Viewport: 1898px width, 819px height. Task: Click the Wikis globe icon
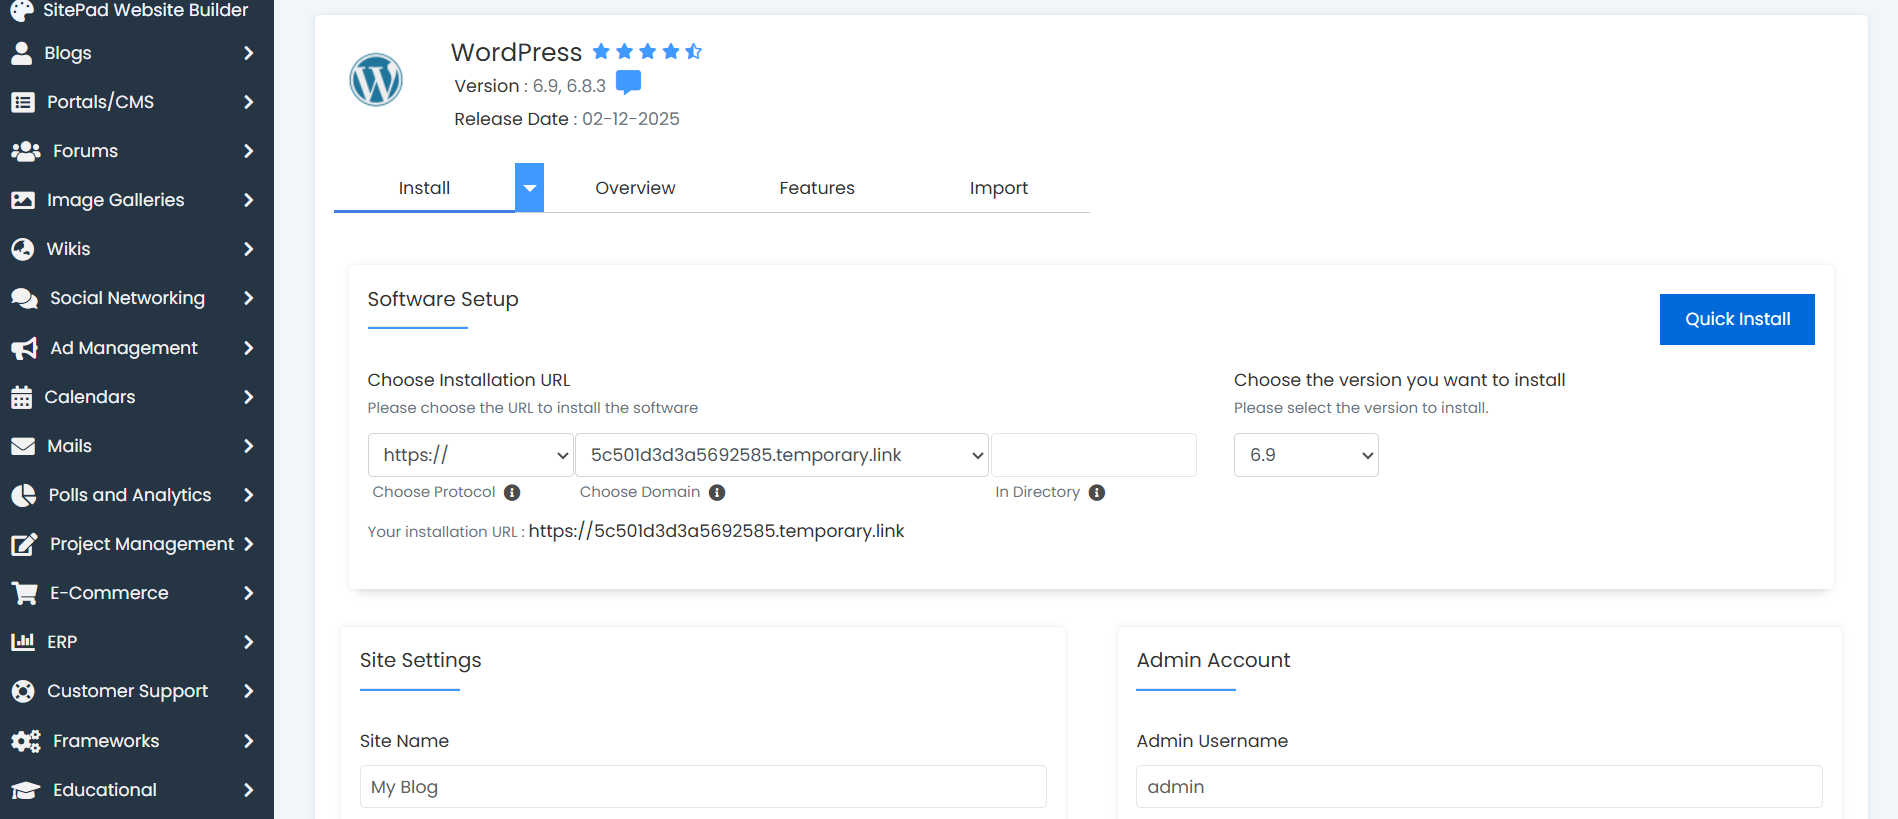pos(23,249)
